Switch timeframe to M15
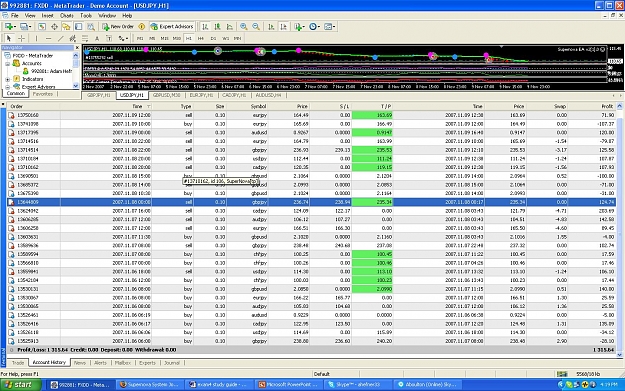The width and height of the screenshot is (625, 391). 164,38
